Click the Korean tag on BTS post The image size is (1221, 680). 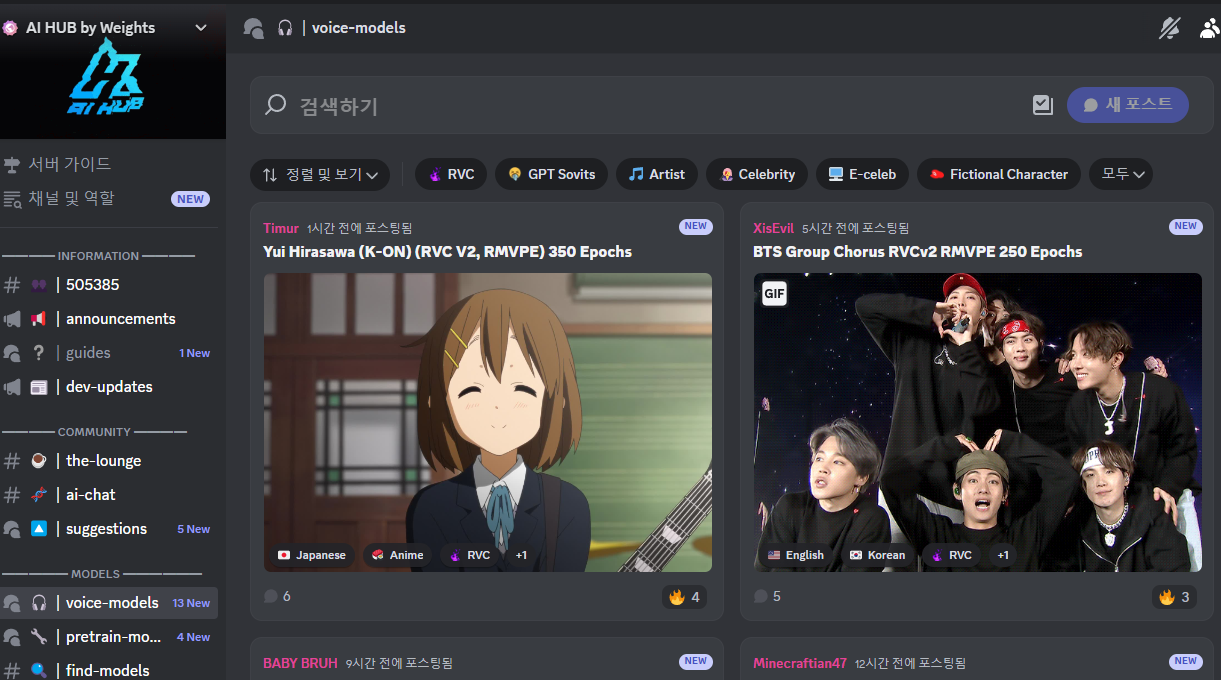point(877,555)
